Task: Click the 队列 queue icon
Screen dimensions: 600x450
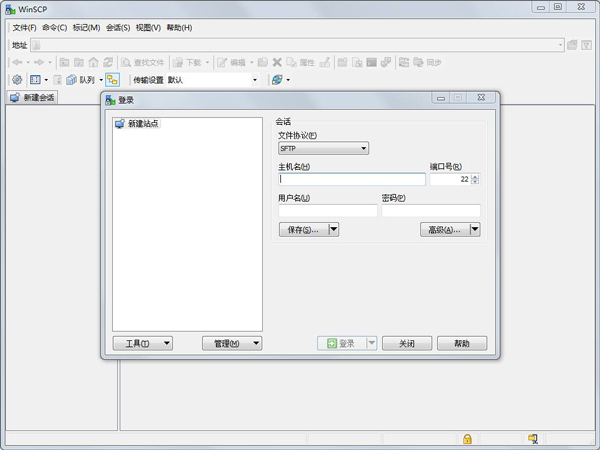Action: click(80, 80)
